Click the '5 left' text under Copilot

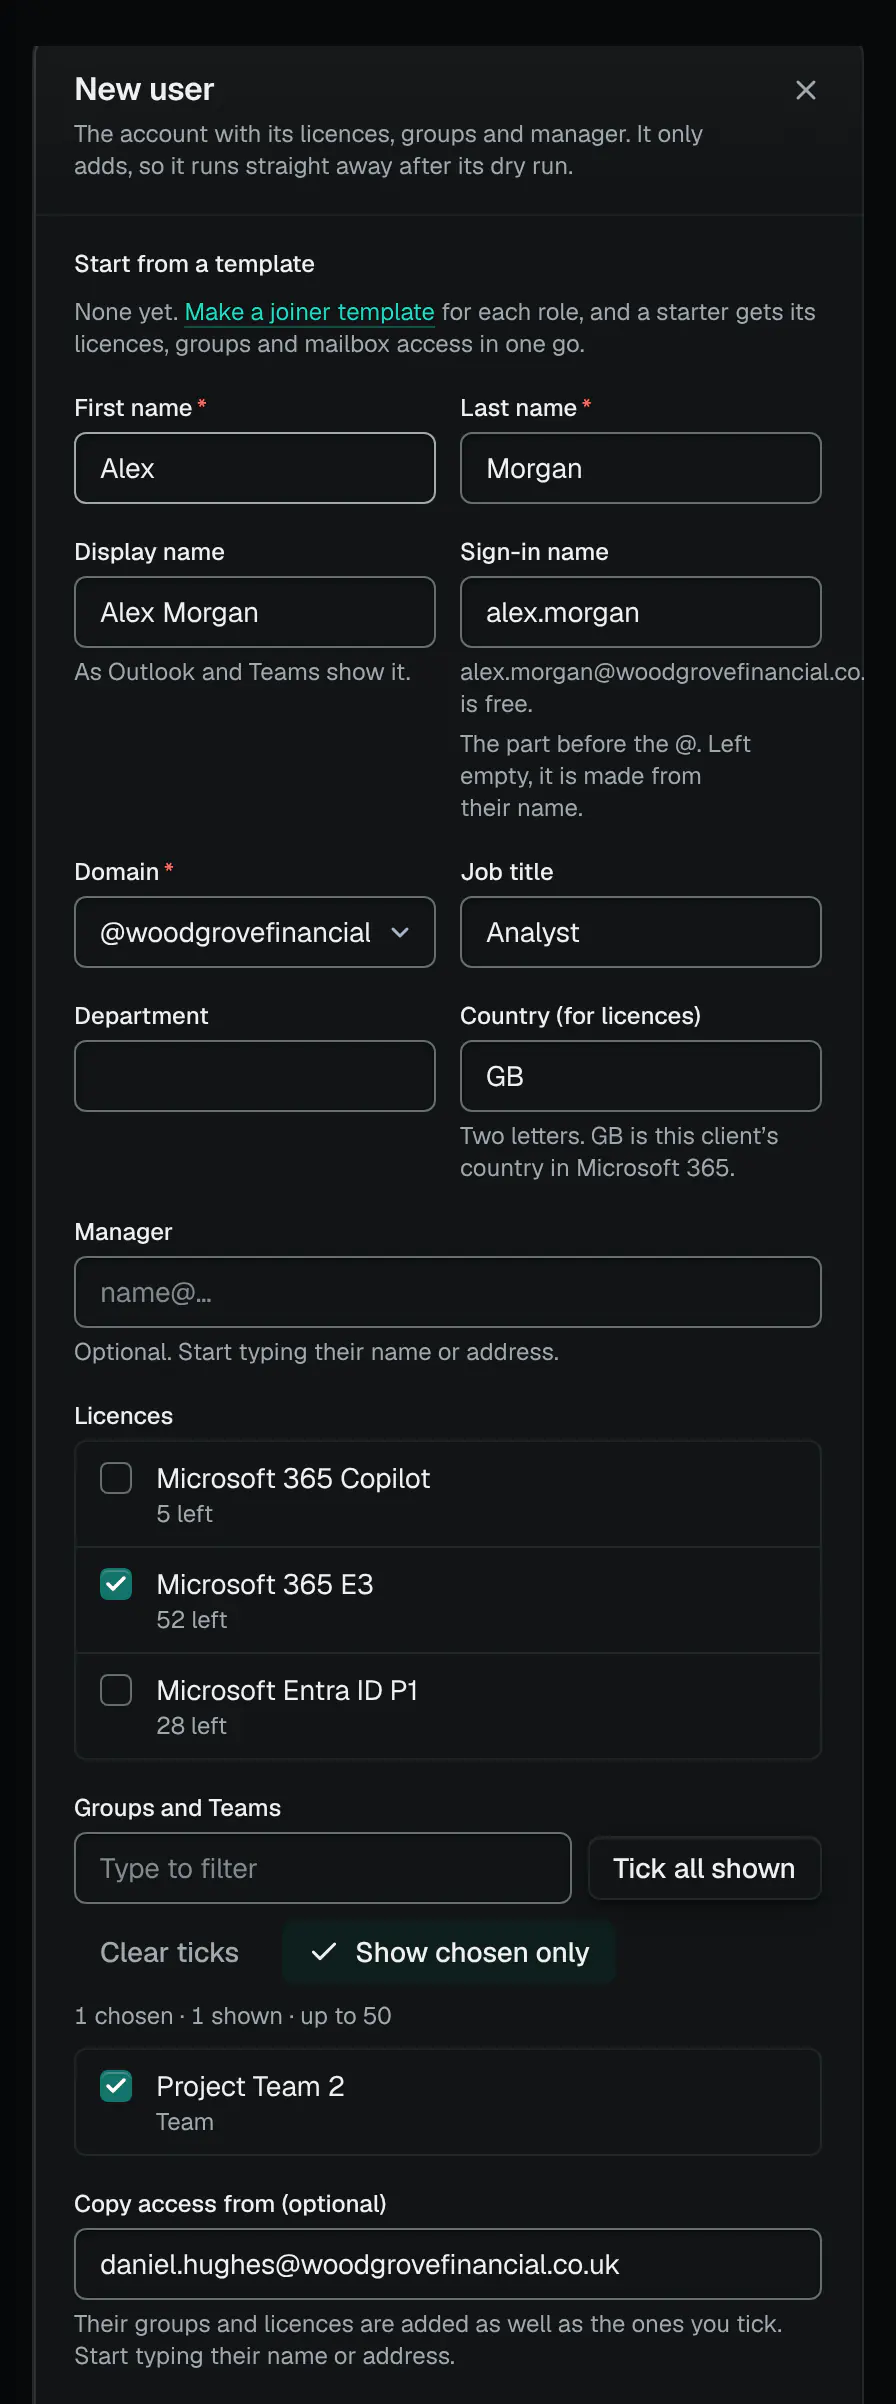click(x=185, y=1514)
